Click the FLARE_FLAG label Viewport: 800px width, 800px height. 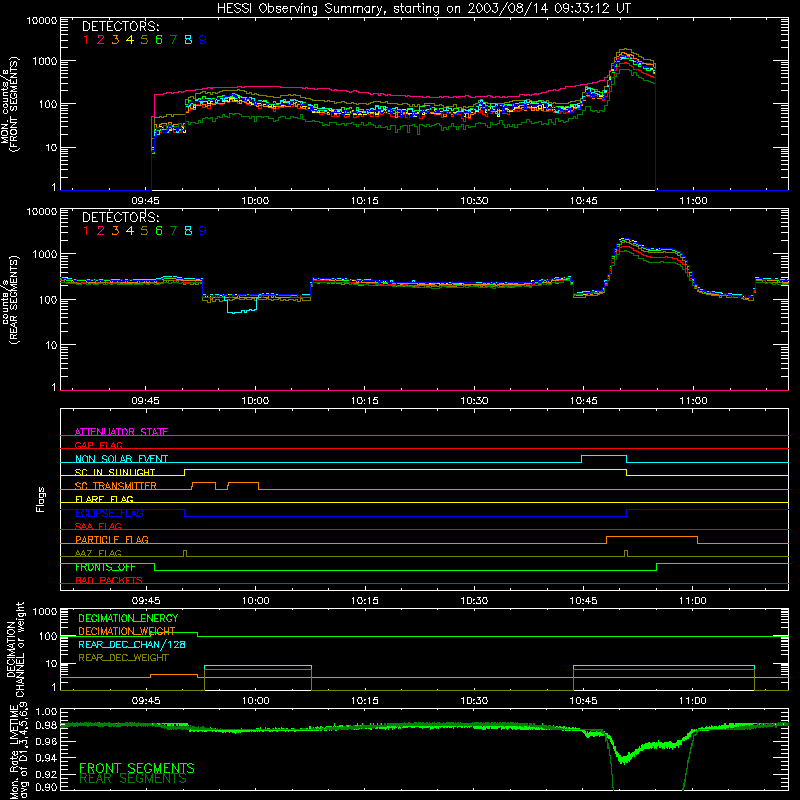pyautogui.click(x=104, y=499)
